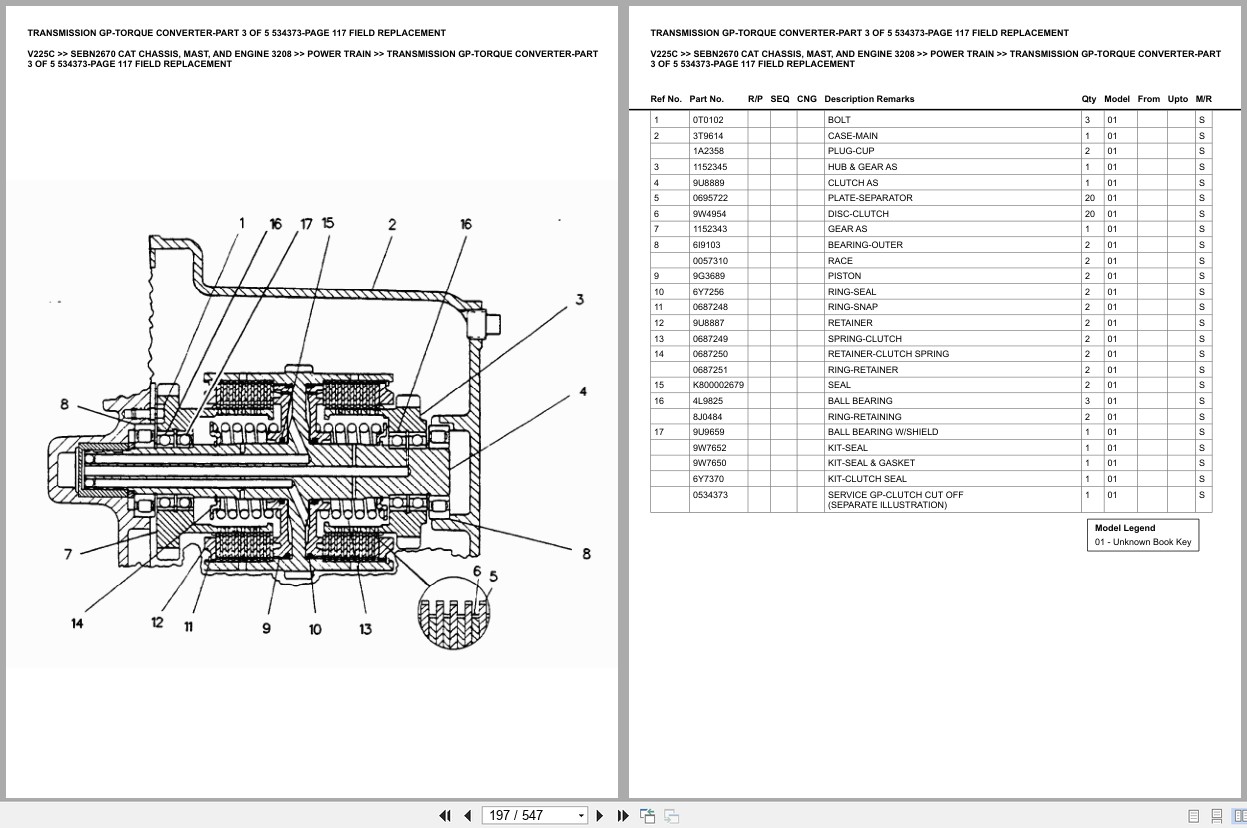This screenshot has width=1247, height=828.
Task: Switch to single page view
Action: point(1194,816)
